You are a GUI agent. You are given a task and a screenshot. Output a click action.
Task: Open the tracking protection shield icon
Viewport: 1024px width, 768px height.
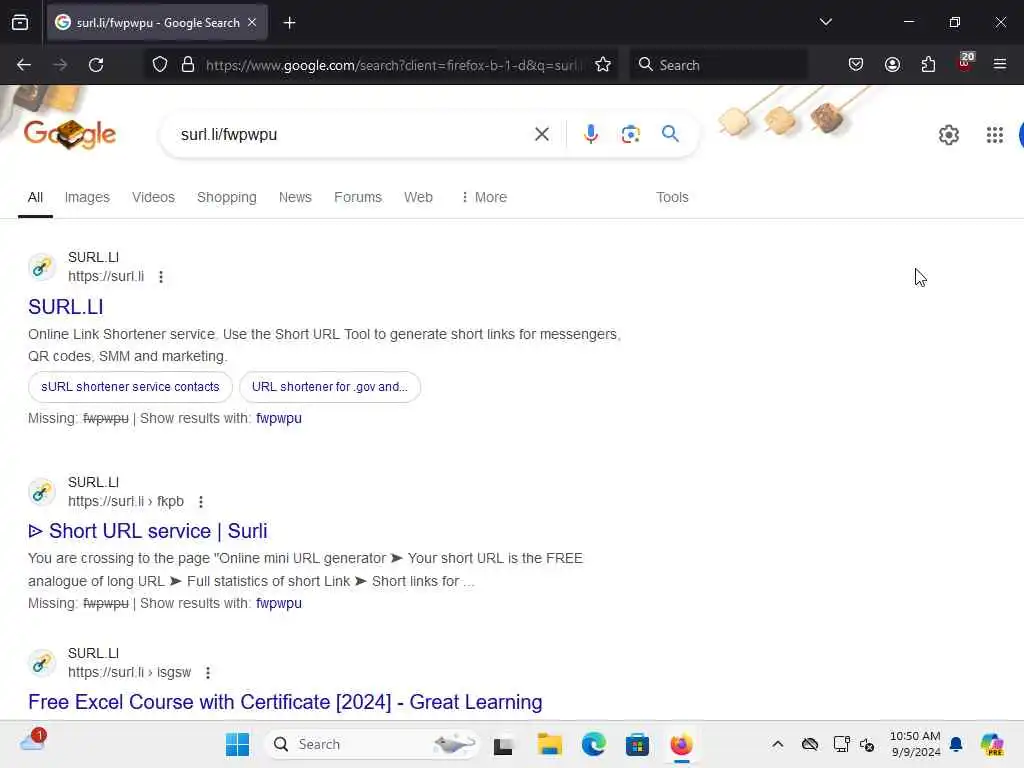pyautogui.click(x=159, y=65)
